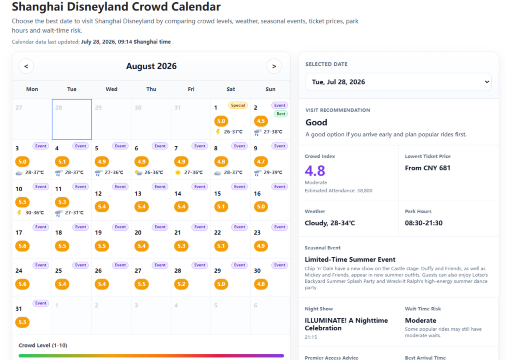The image size is (506, 360).
Task: Click the 'Cloudy, 28-34°C' weather text
Action: click(330, 223)
